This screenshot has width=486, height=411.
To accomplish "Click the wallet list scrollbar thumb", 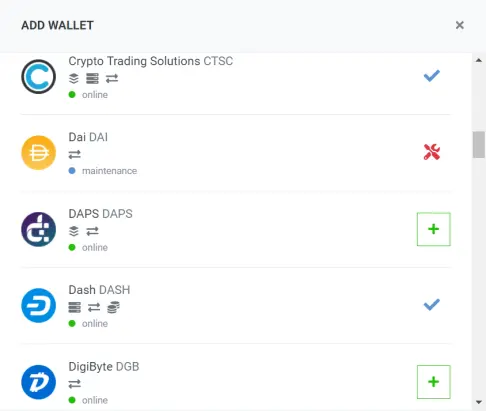I will tap(479, 145).
